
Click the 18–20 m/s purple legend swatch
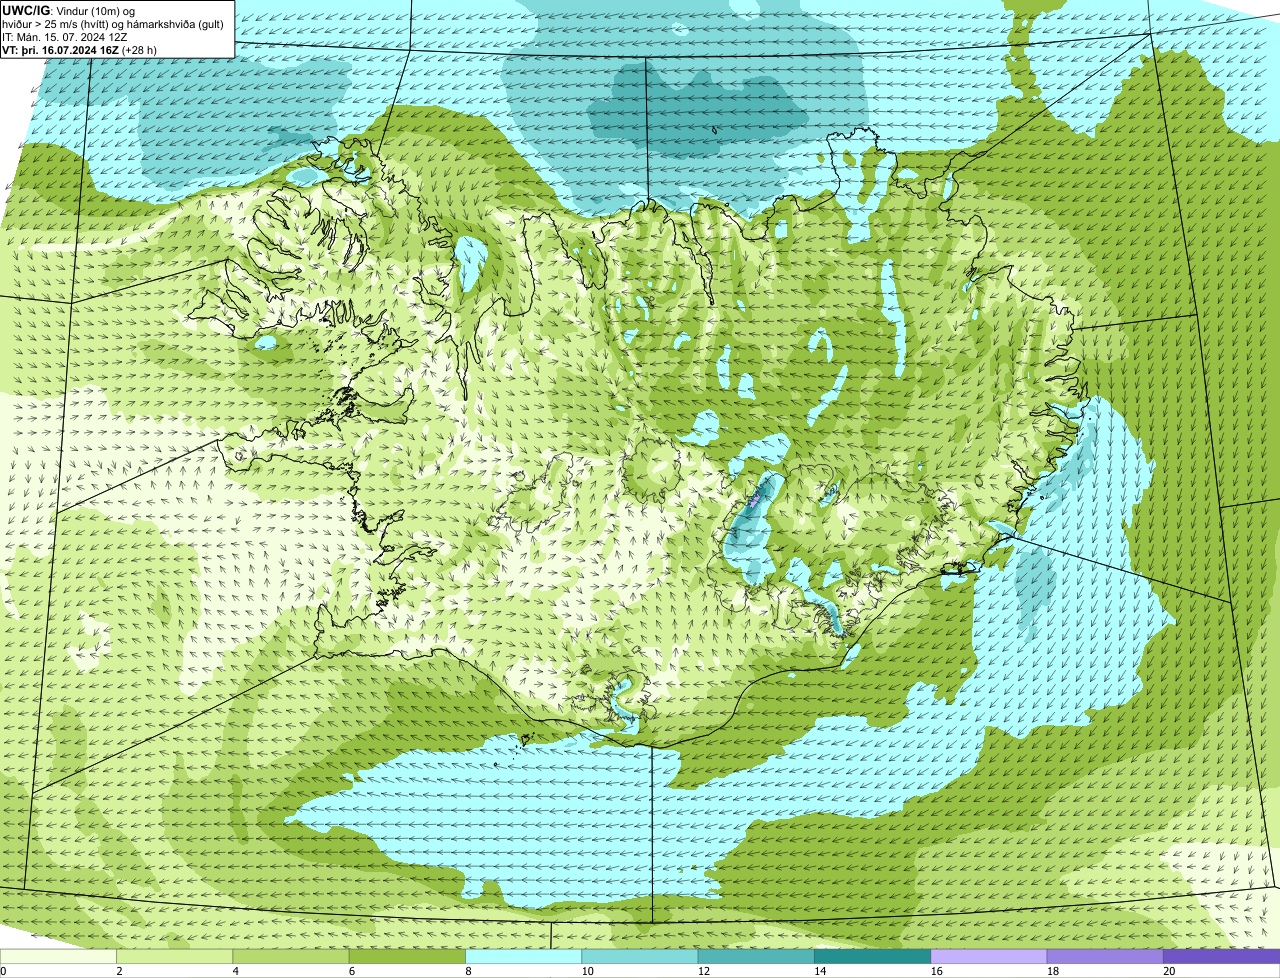tap(1104, 956)
